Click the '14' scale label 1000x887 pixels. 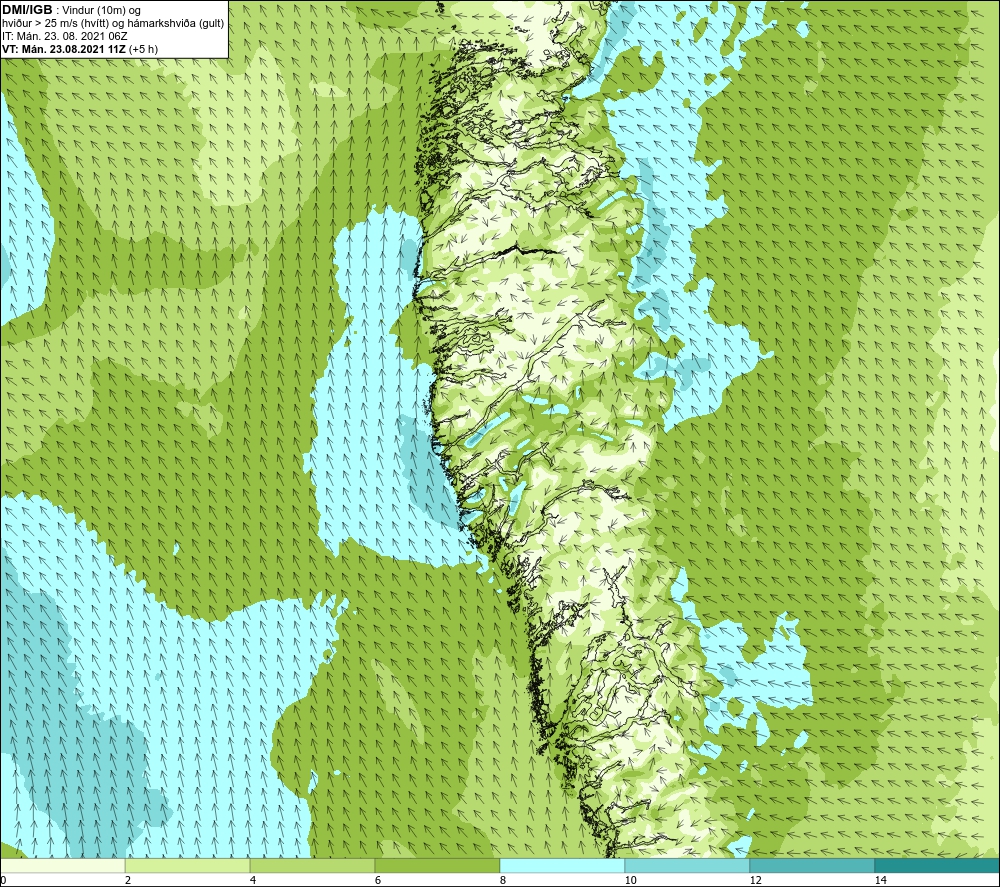[880, 881]
